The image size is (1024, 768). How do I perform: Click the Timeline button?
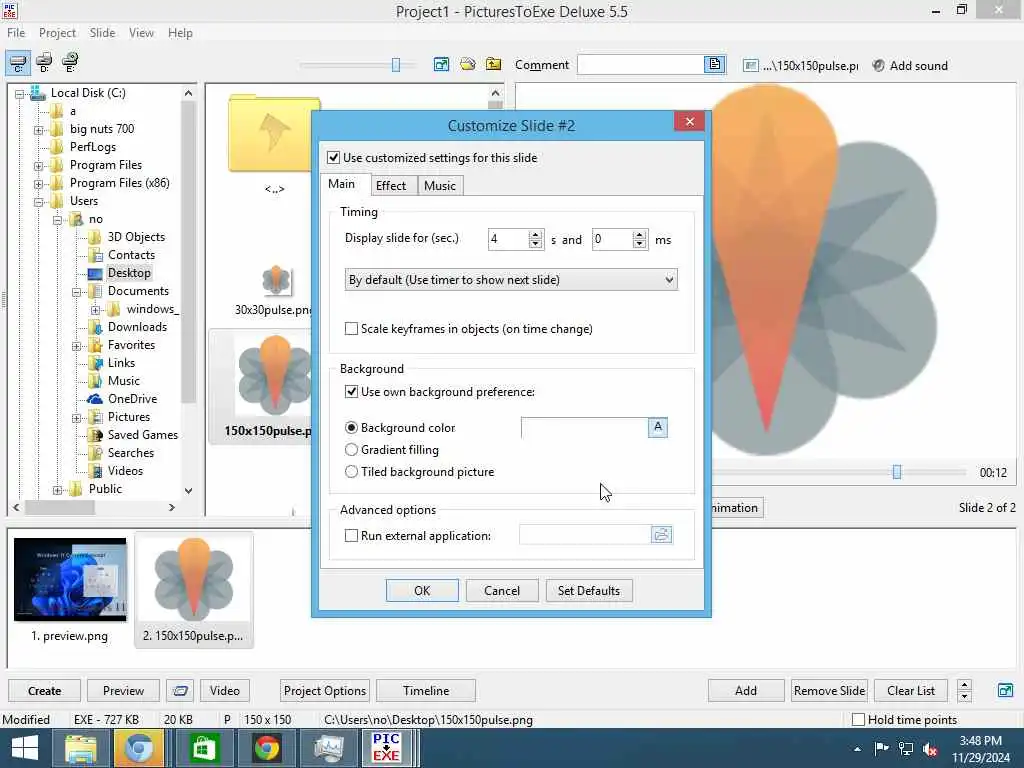(x=426, y=690)
